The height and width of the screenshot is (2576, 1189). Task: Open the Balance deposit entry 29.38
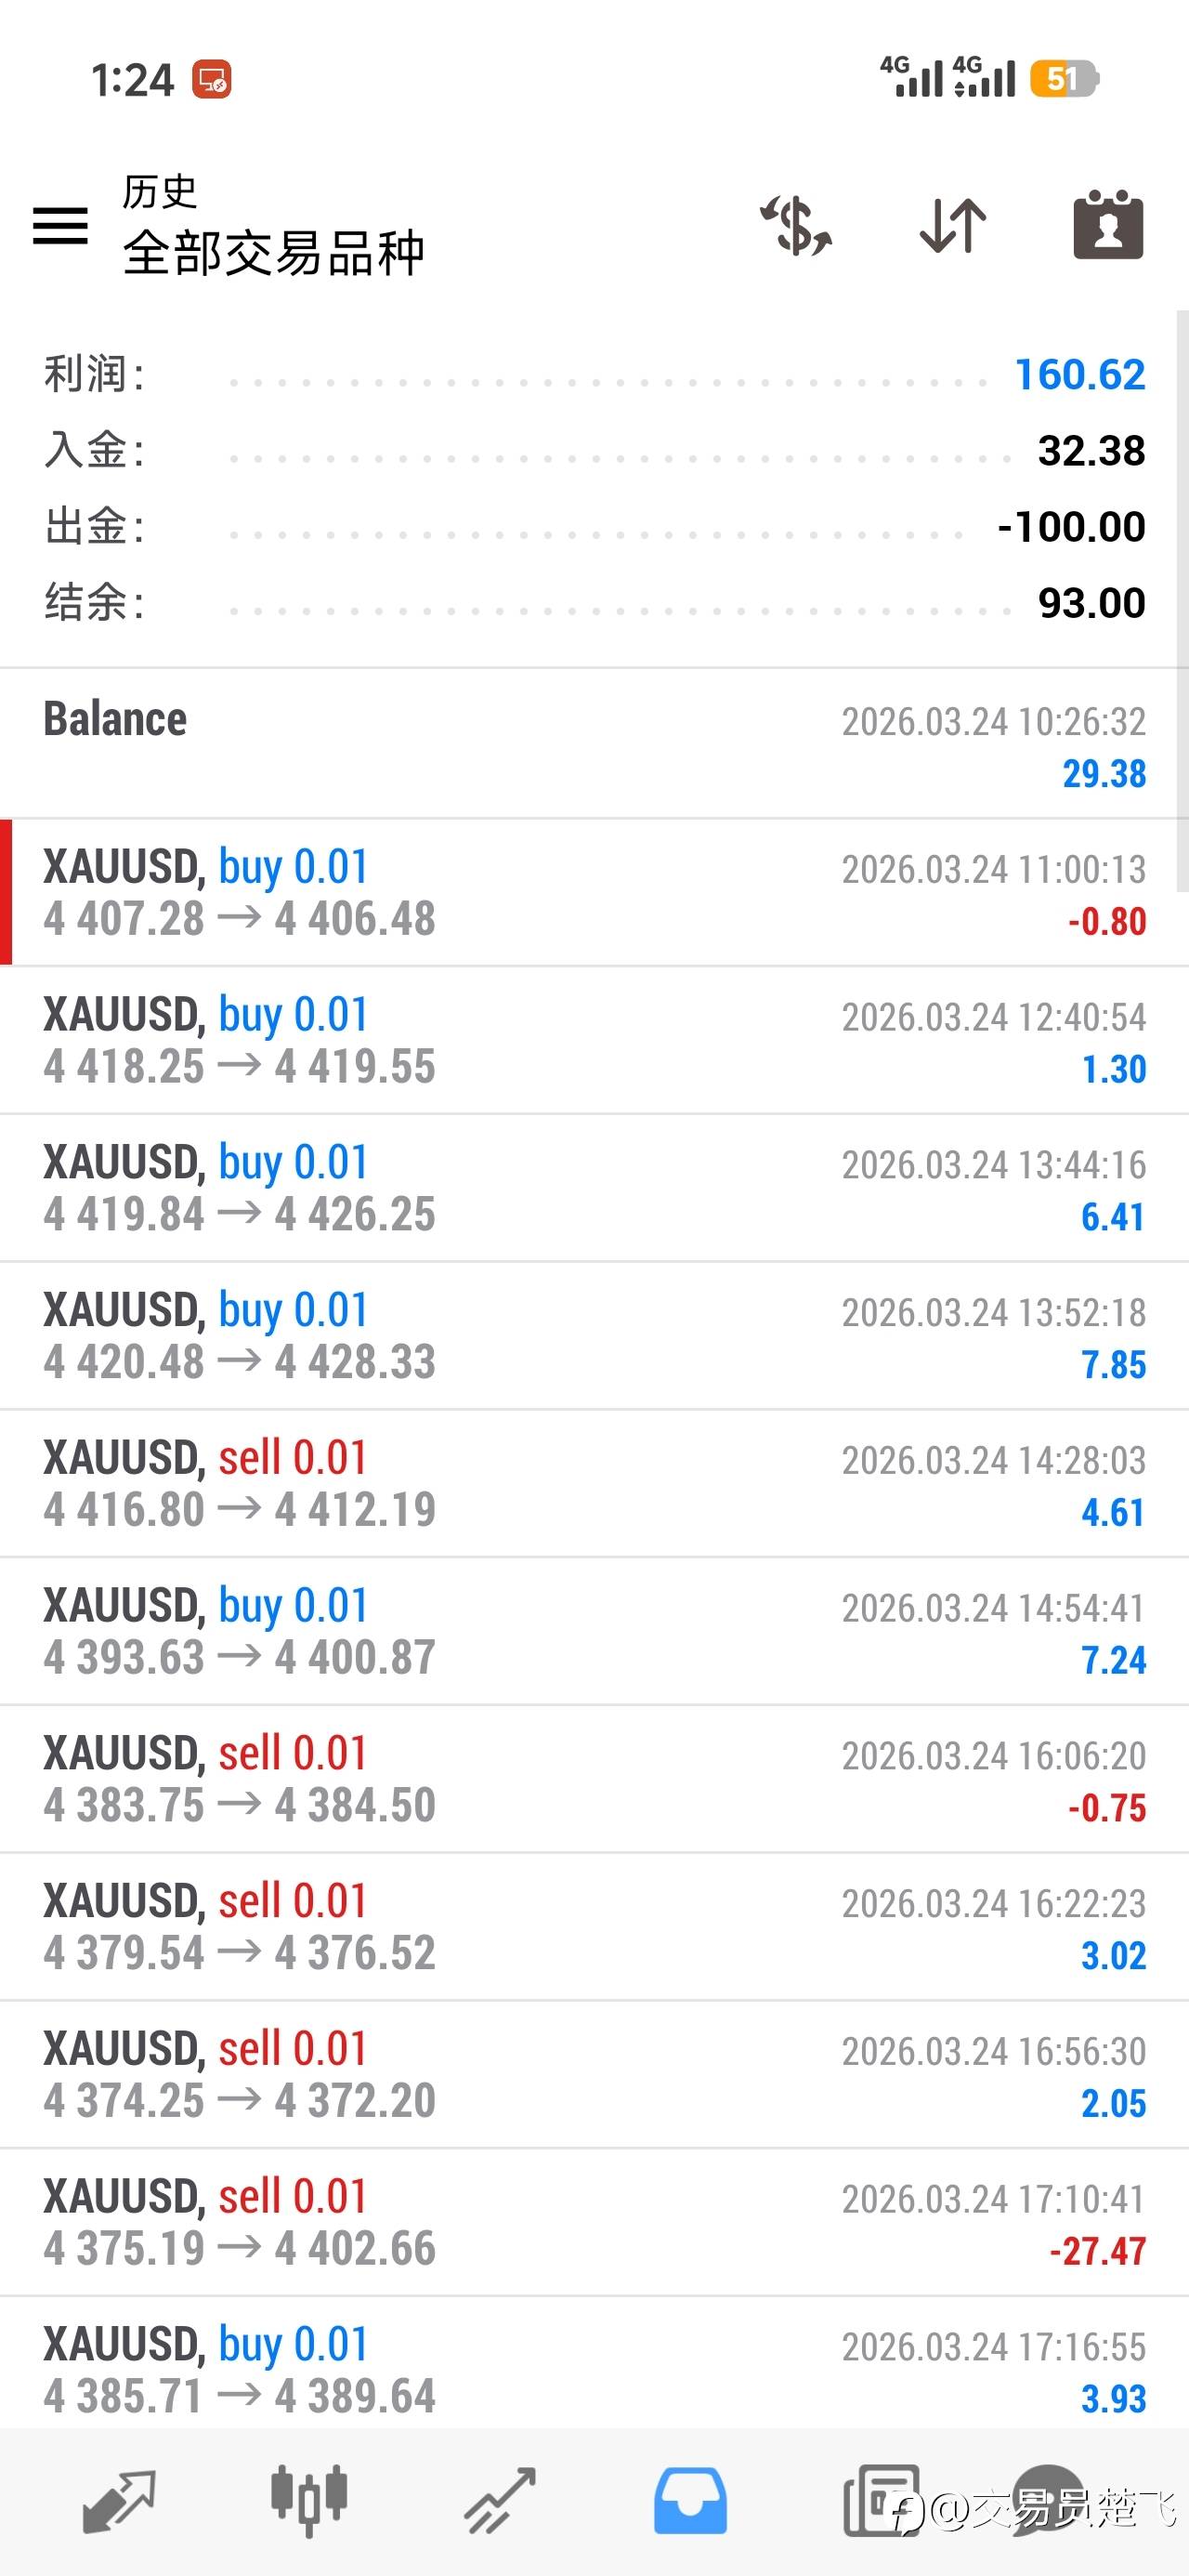pyautogui.click(x=594, y=745)
